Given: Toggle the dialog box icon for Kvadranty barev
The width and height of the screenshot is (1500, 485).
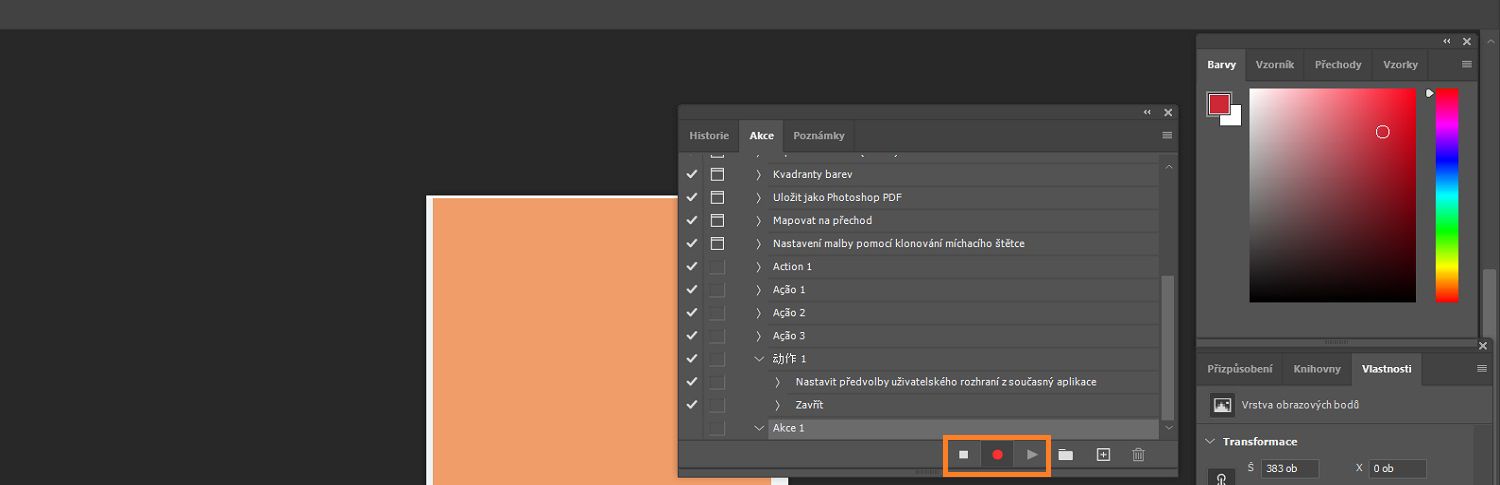Looking at the screenshot, I should click(717, 174).
